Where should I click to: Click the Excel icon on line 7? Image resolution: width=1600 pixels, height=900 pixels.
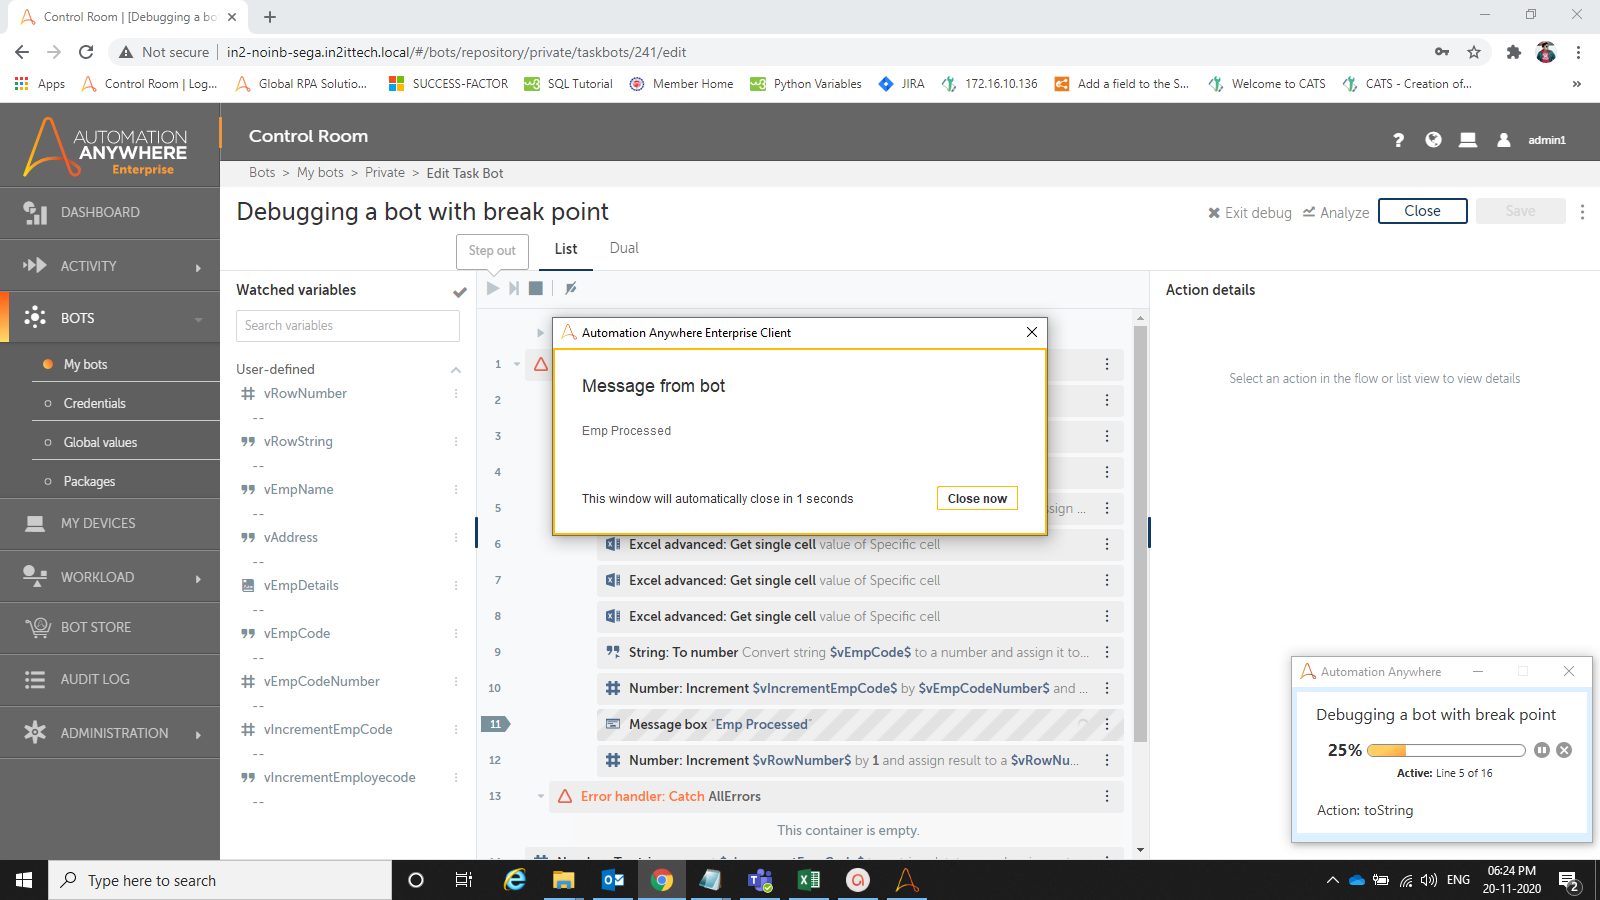[x=613, y=580]
